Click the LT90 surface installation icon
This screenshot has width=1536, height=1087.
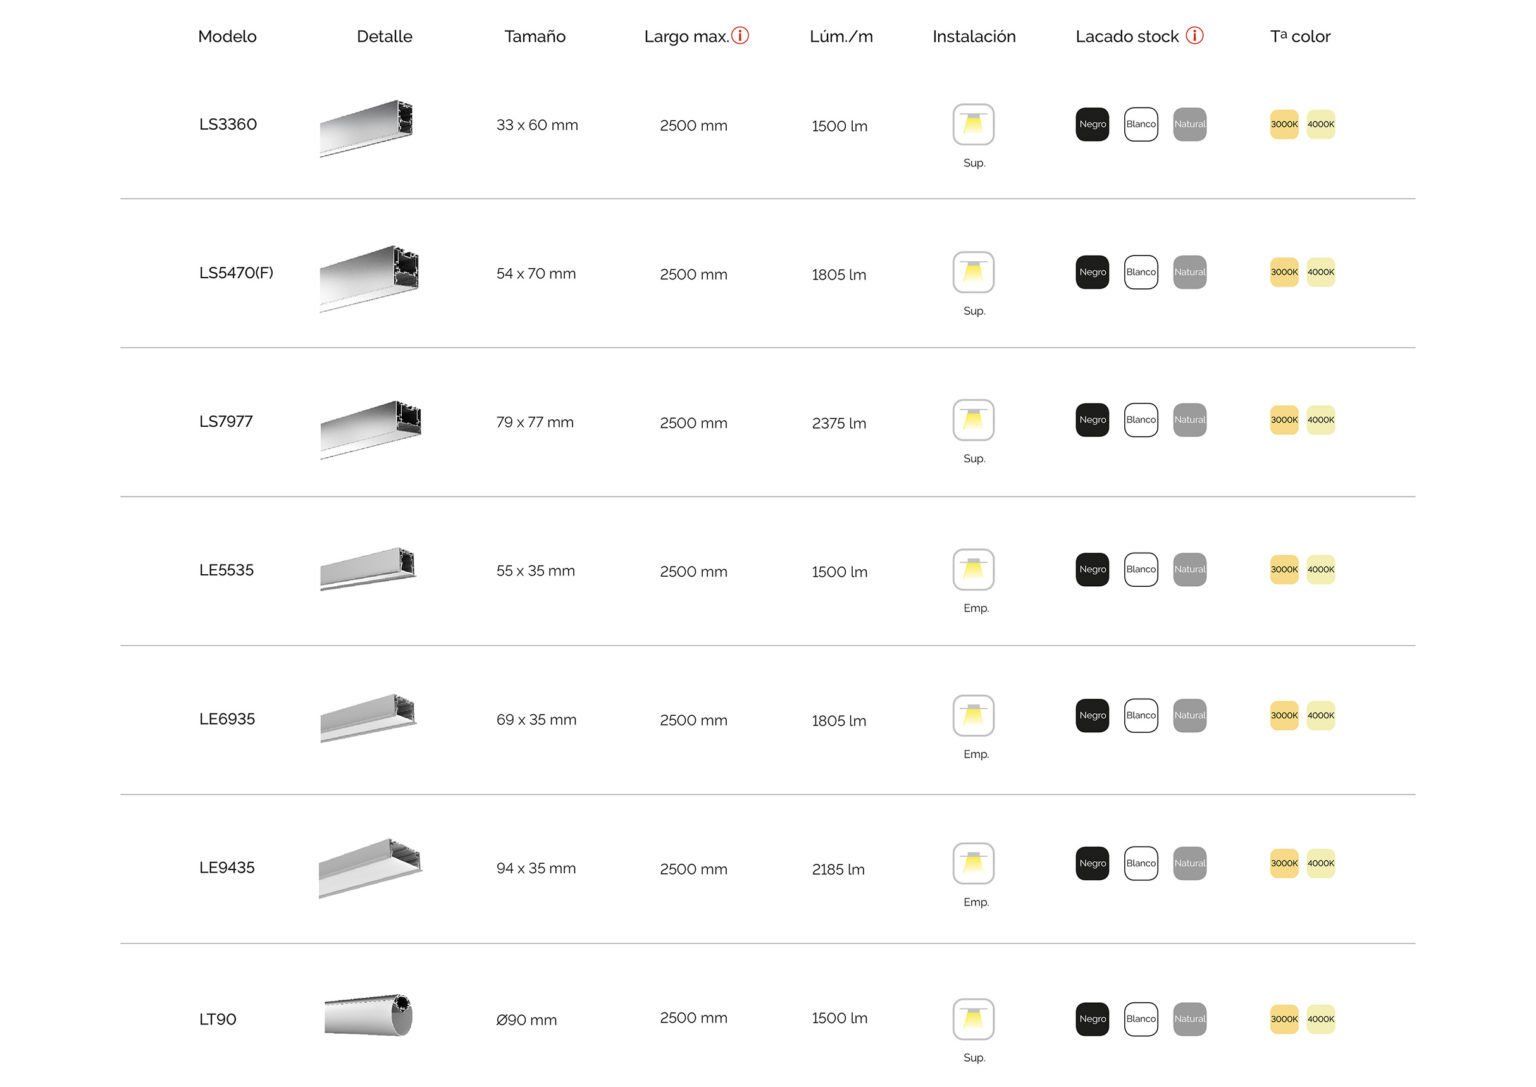tap(973, 1019)
